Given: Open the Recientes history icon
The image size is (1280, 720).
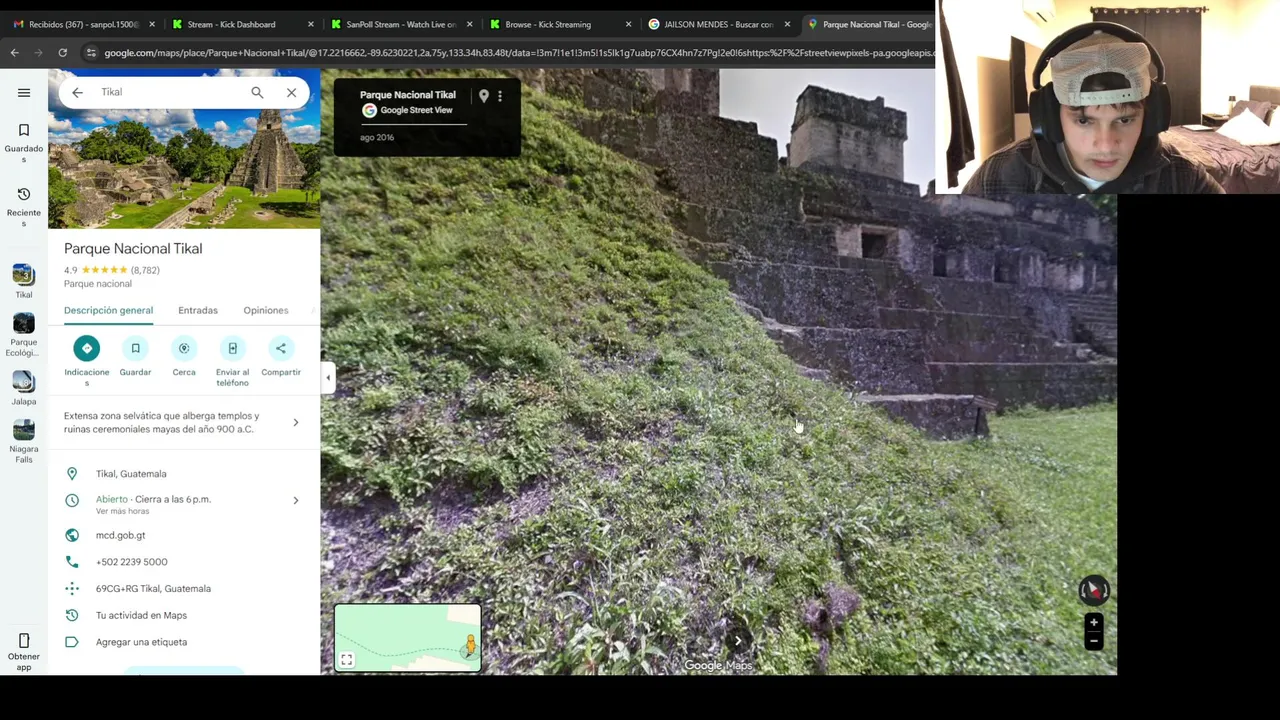Looking at the screenshot, I should tap(24, 194).
